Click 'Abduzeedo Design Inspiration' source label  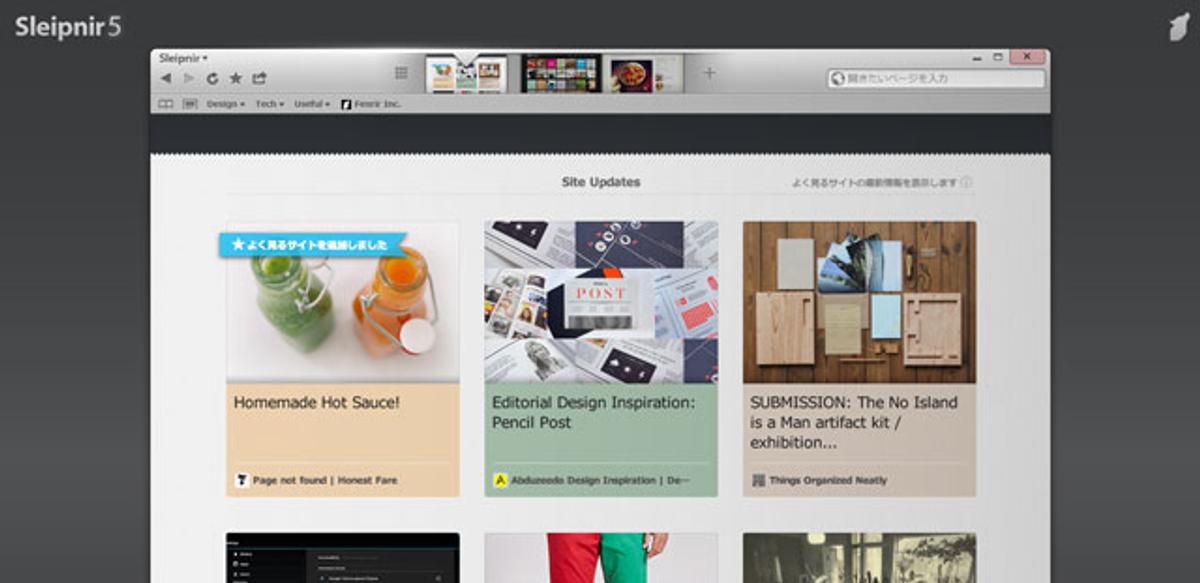point(600,481)
